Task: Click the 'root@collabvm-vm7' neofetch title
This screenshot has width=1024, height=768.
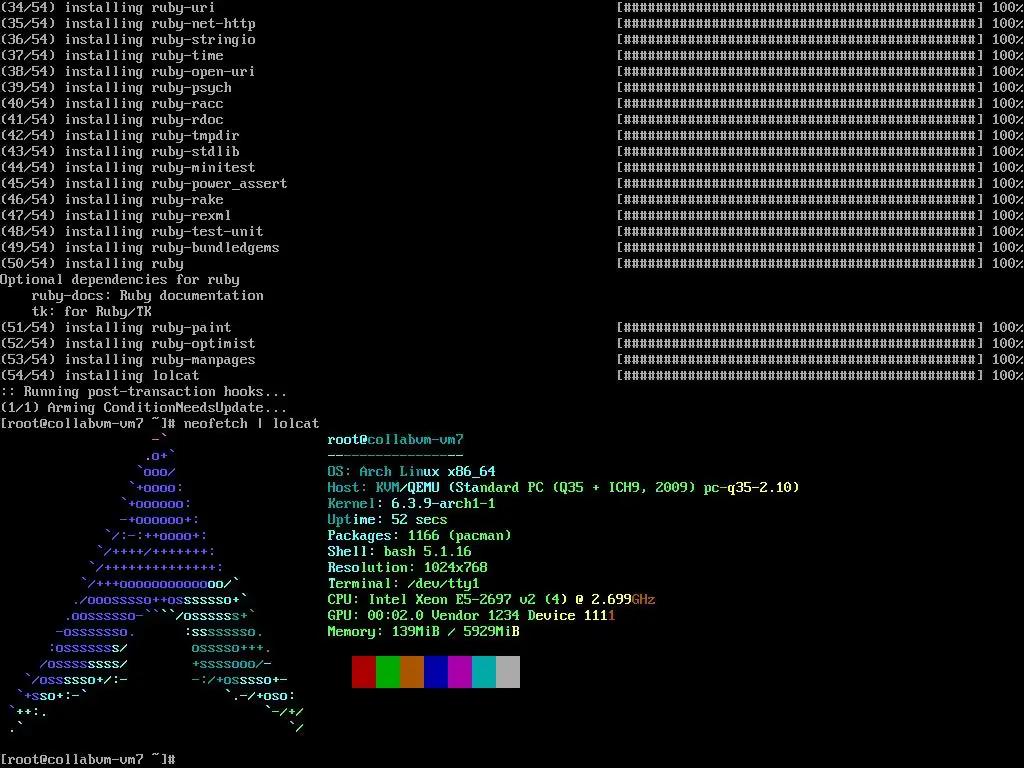Action: pos(395,440)
